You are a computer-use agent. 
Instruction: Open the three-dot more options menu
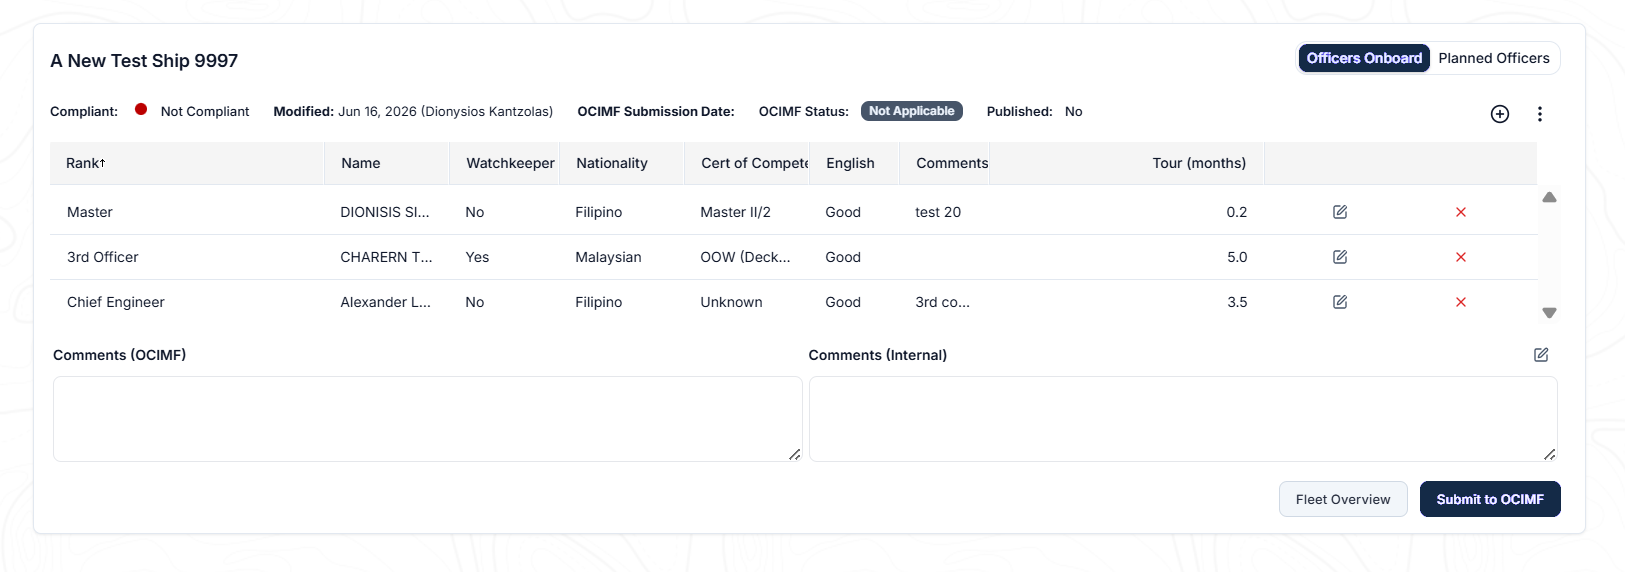[1539, 114]
